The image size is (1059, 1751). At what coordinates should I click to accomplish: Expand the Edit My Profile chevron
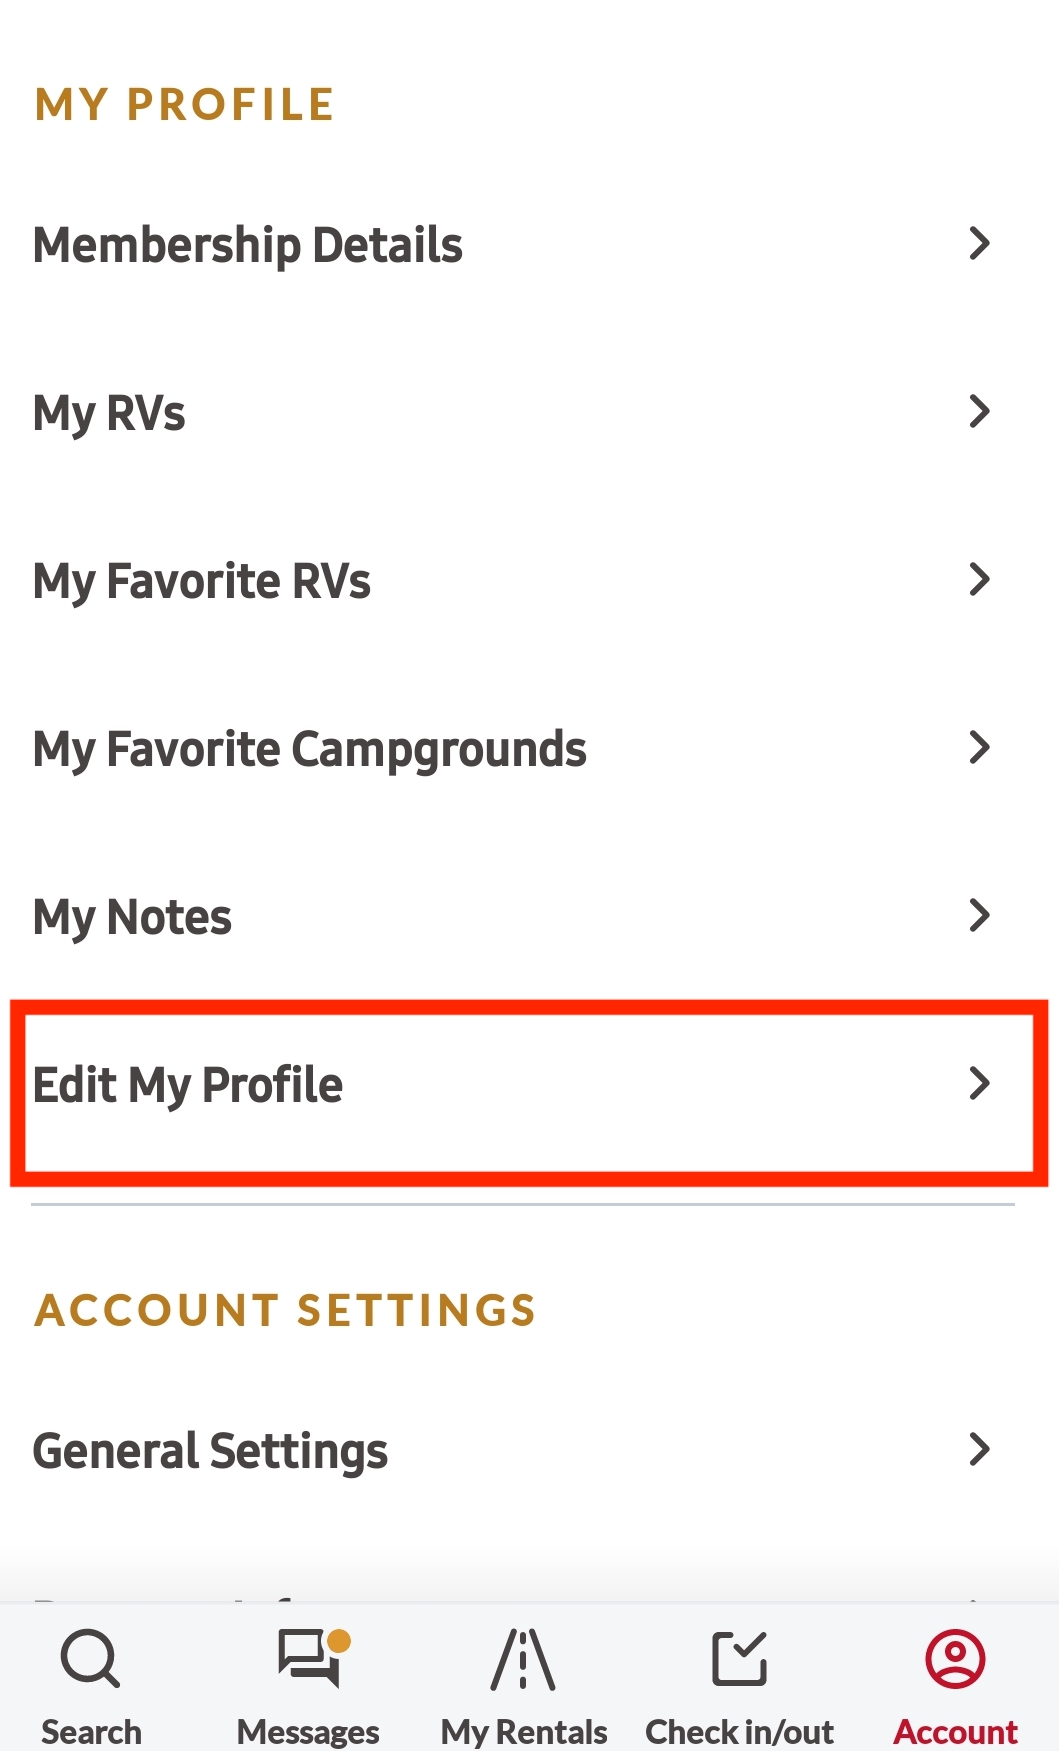980,1083
